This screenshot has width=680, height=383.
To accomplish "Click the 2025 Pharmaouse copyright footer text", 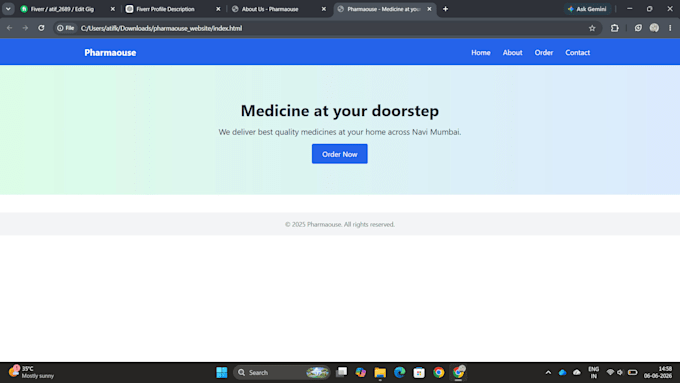I will [340, 224].
